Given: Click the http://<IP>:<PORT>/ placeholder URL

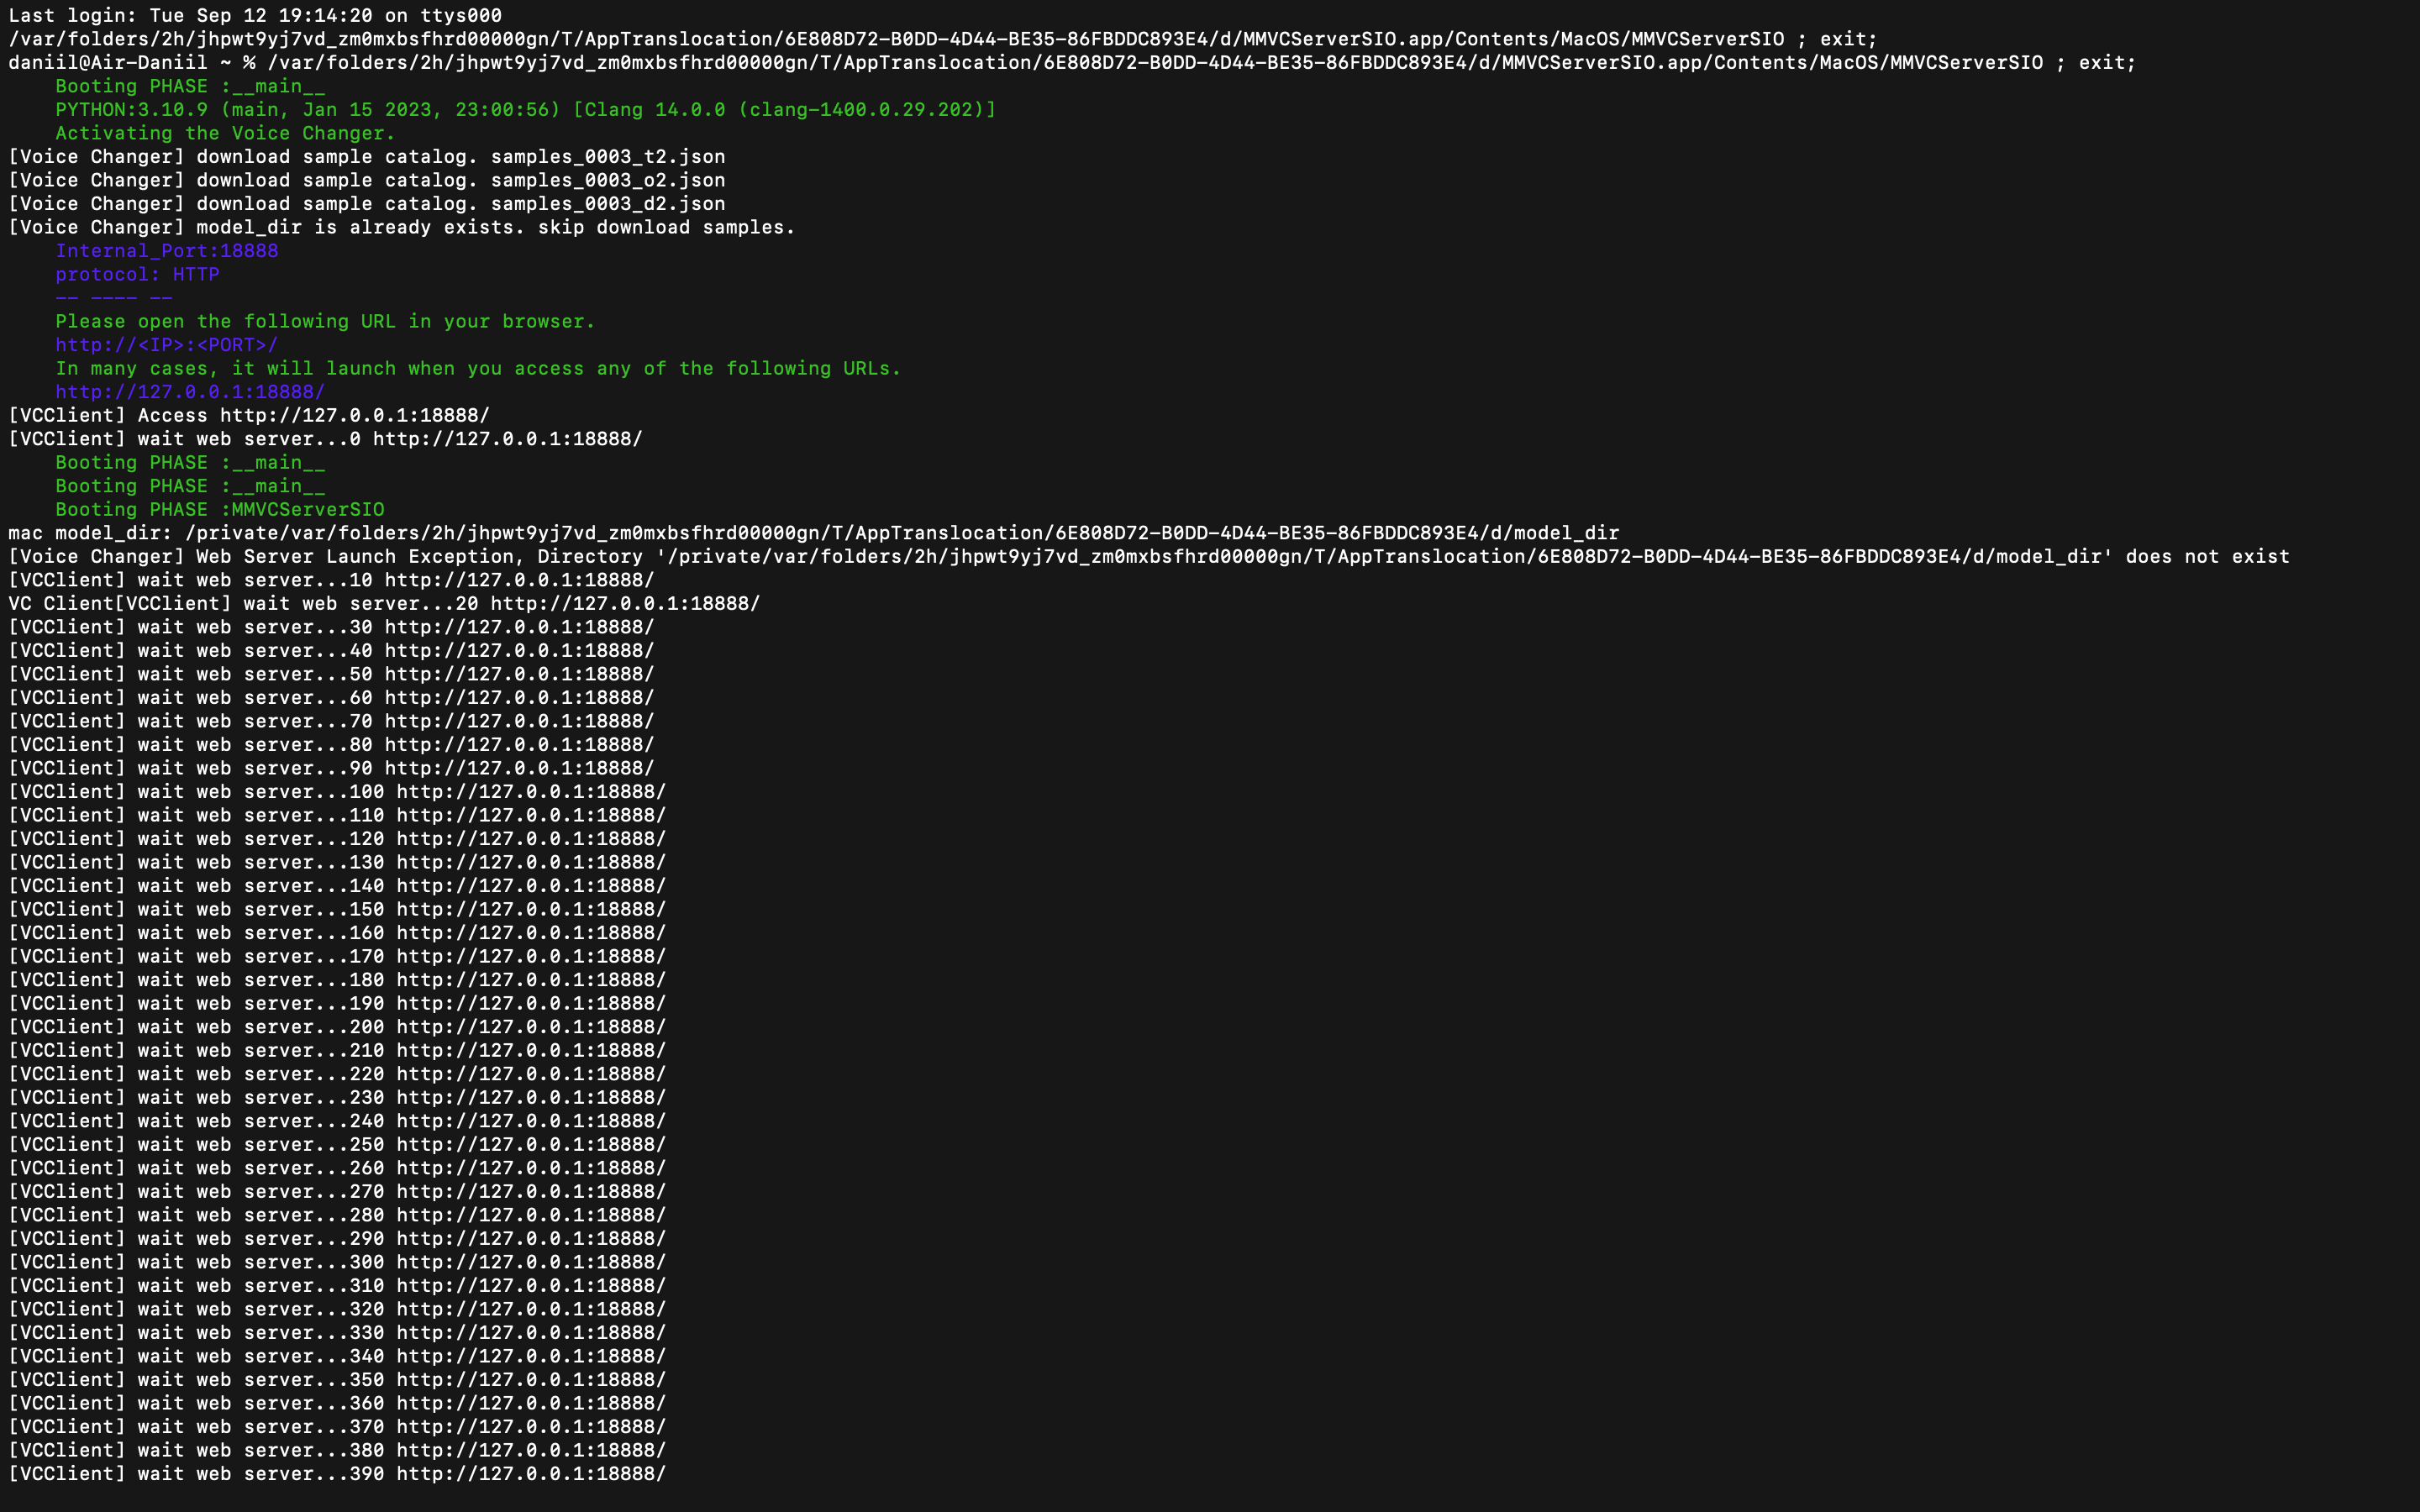Looking at the screenshot, I should (166, 344).
